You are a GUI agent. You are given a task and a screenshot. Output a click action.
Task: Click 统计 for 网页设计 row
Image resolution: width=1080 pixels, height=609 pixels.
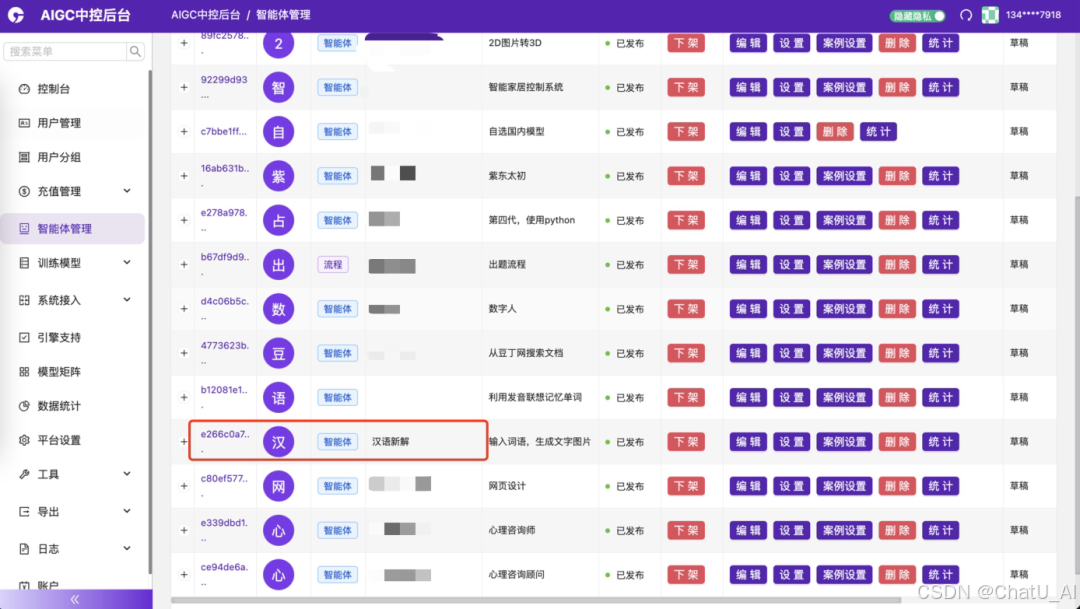click(x=940, y=486)
